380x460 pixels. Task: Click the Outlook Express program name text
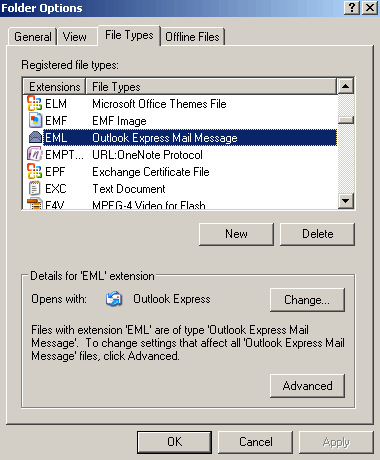click(x=172, y=299)
